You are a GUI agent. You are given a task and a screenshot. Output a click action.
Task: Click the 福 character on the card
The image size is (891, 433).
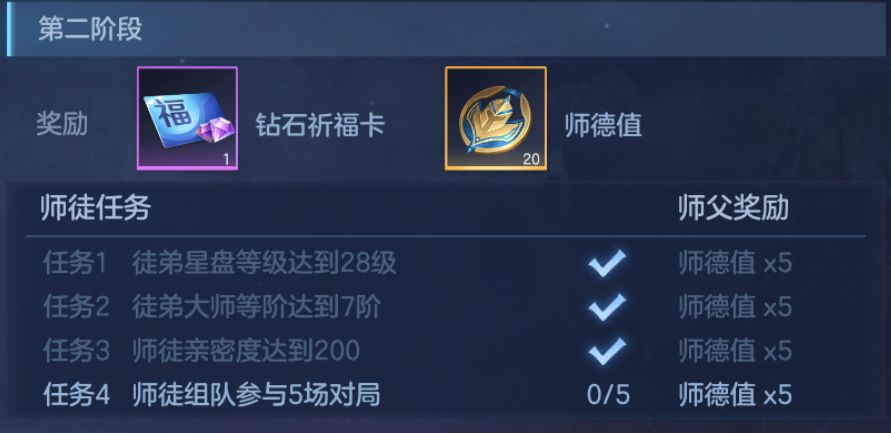(x=167, y=113)
